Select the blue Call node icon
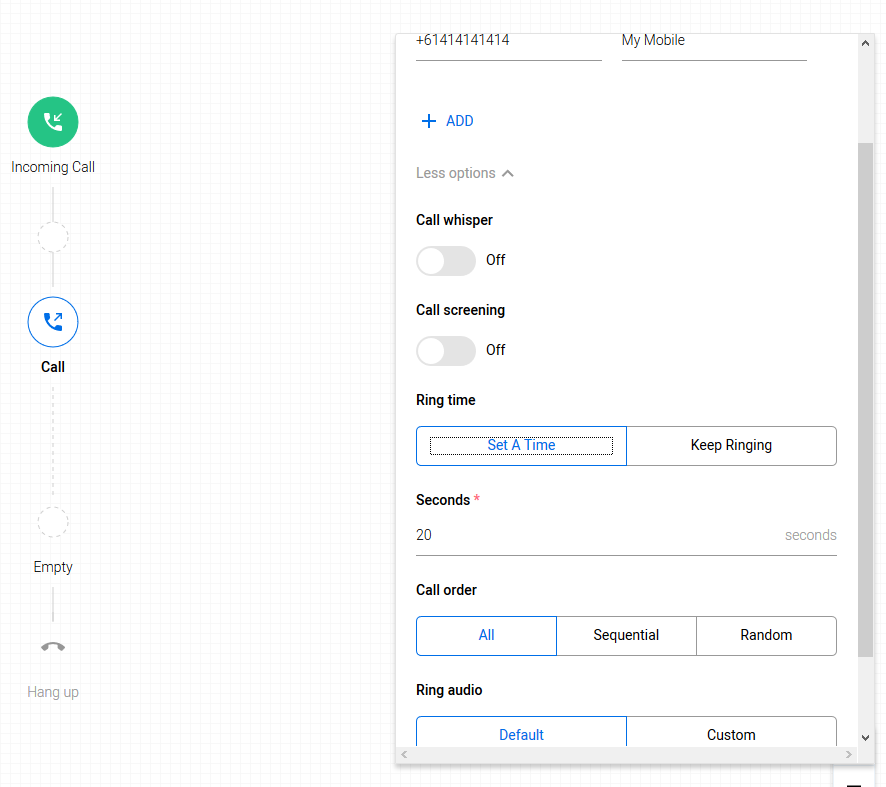This screenshot has width=886, height=787. point(53,322)
